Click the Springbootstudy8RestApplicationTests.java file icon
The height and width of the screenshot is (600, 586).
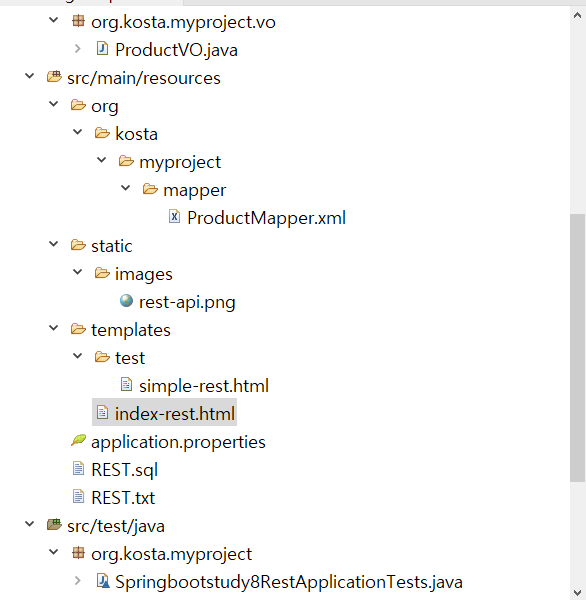click(x=103, y=580)
